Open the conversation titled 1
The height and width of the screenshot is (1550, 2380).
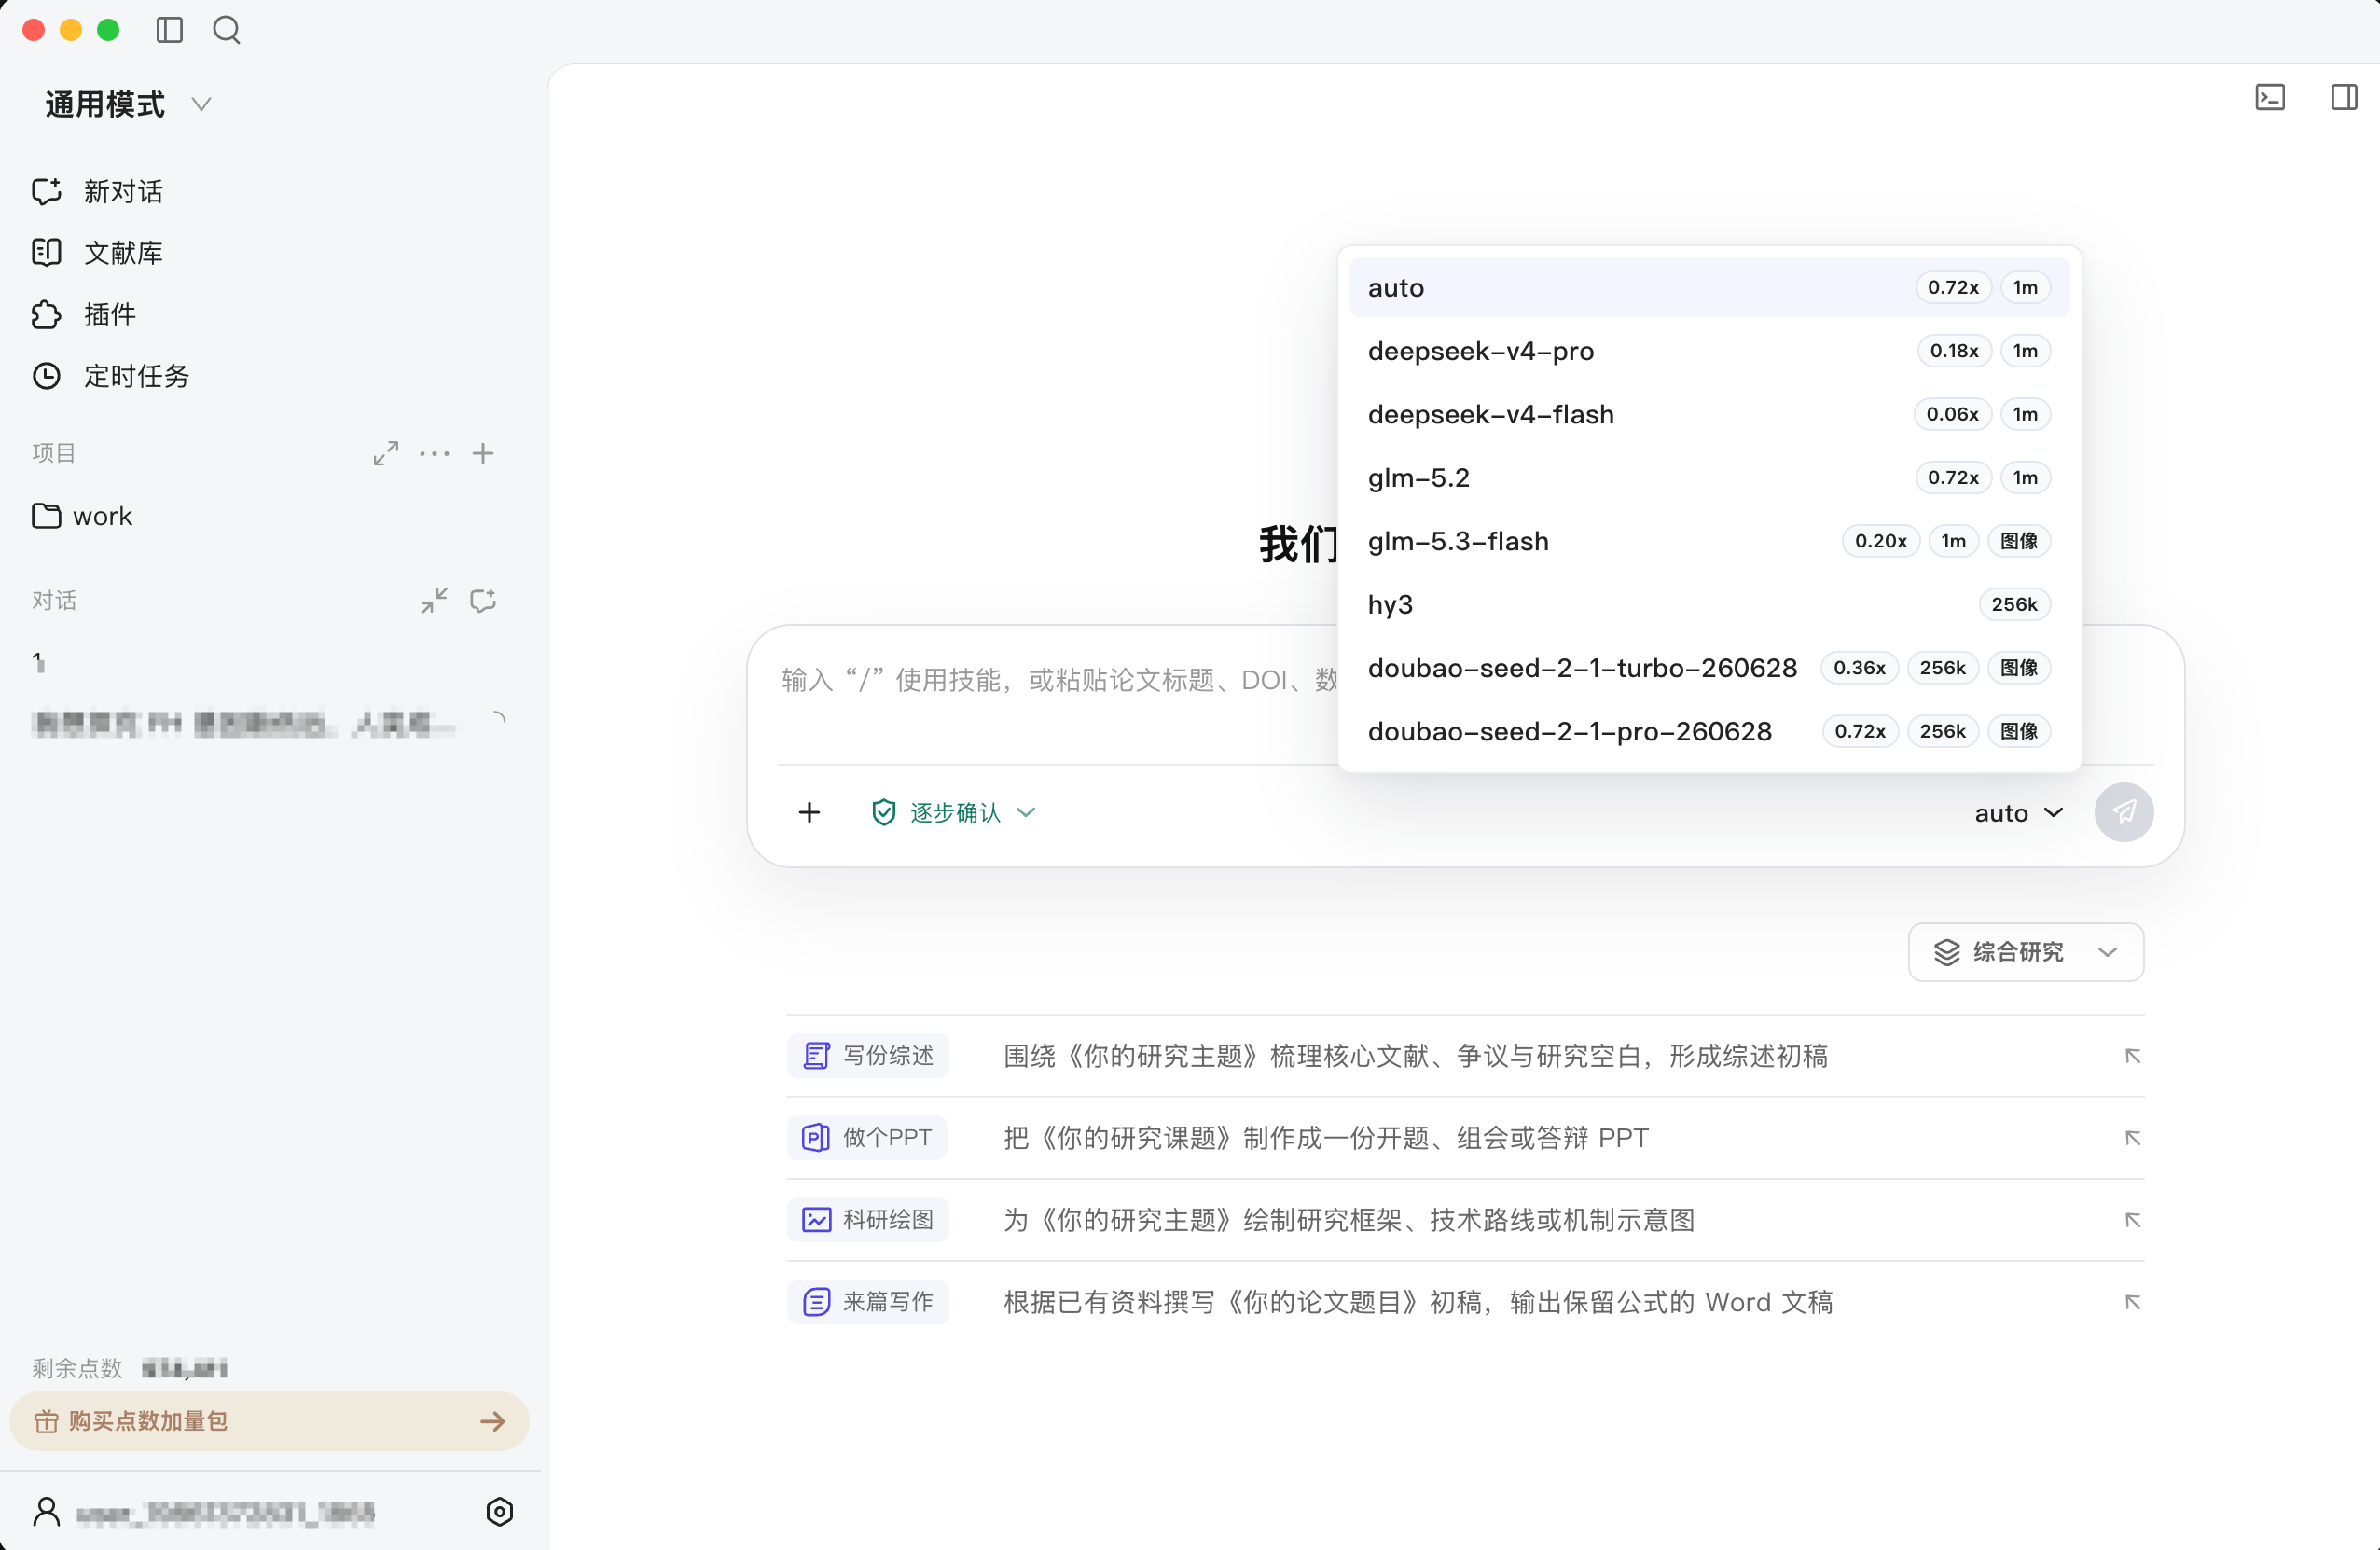tap(38, 662)
